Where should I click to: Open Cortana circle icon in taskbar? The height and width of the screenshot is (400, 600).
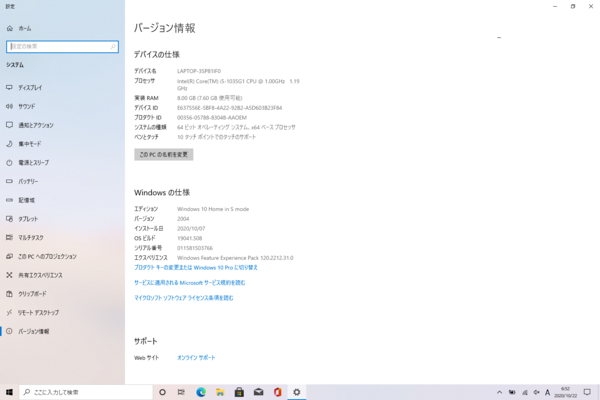[162, 392]
